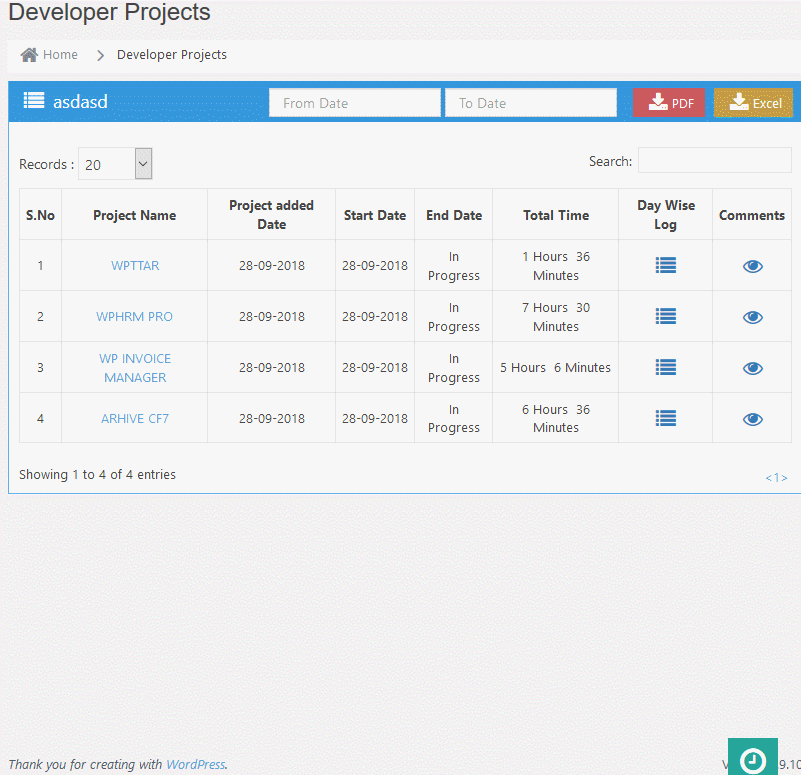Click the WordPress icon at bottom right
Screen dimensions: 801x775
pos(752,756)
